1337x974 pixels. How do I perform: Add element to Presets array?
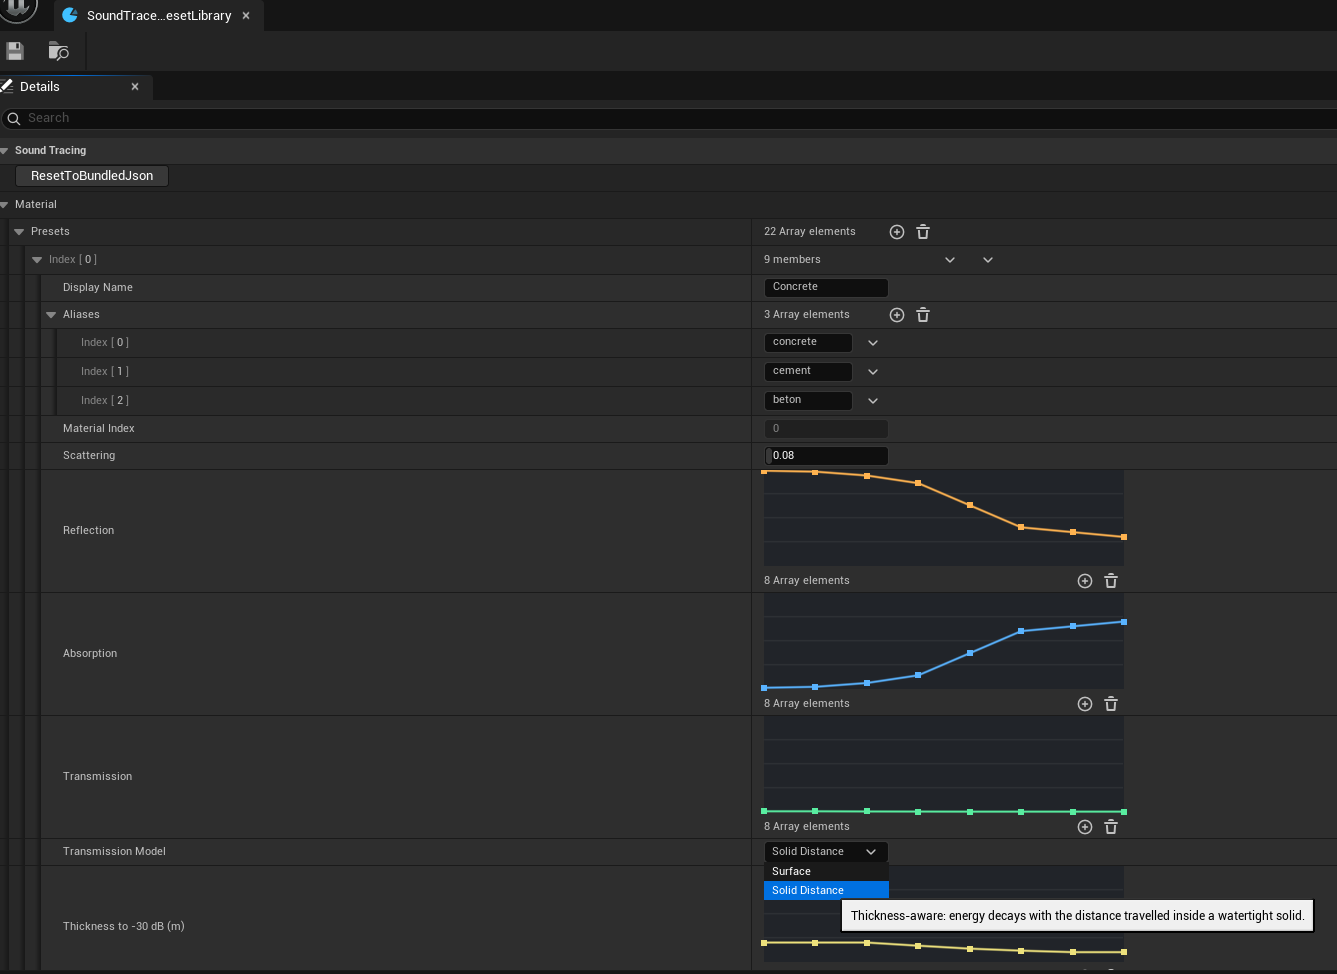pyautogui.click(x=897, y=232)
